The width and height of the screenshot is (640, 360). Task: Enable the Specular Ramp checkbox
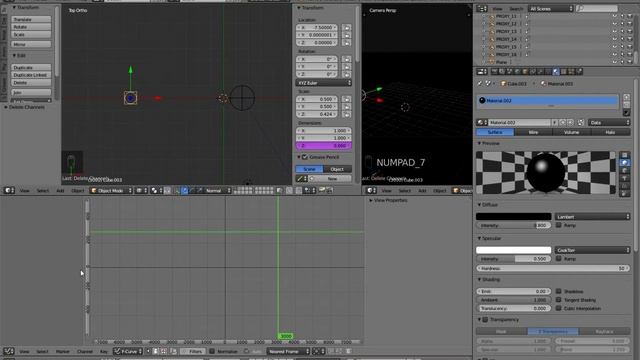tap(559, 258)
